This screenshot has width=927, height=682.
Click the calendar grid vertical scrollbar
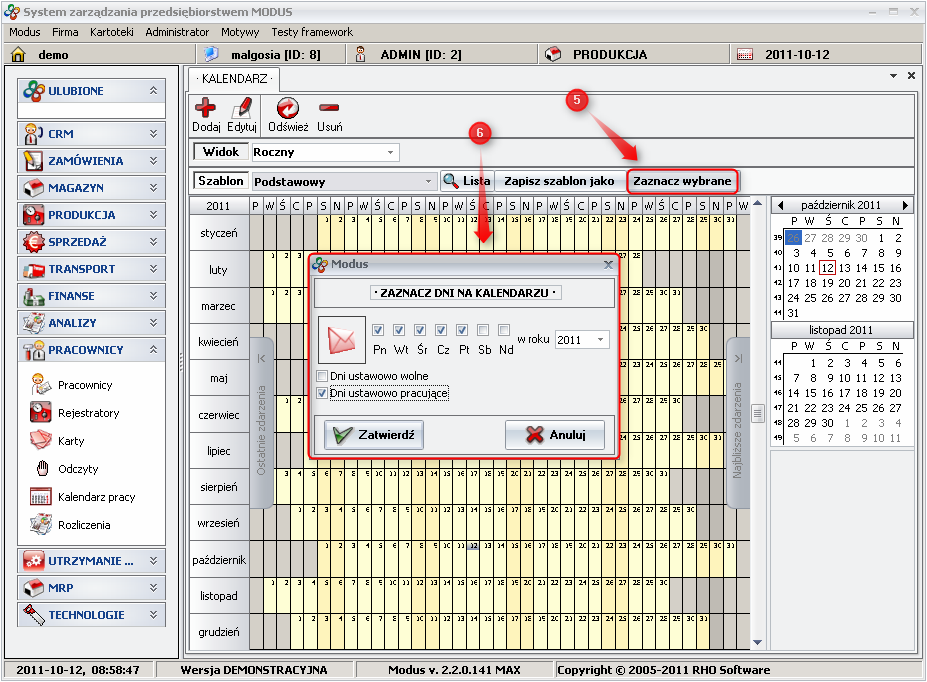[x=757, y=411]
